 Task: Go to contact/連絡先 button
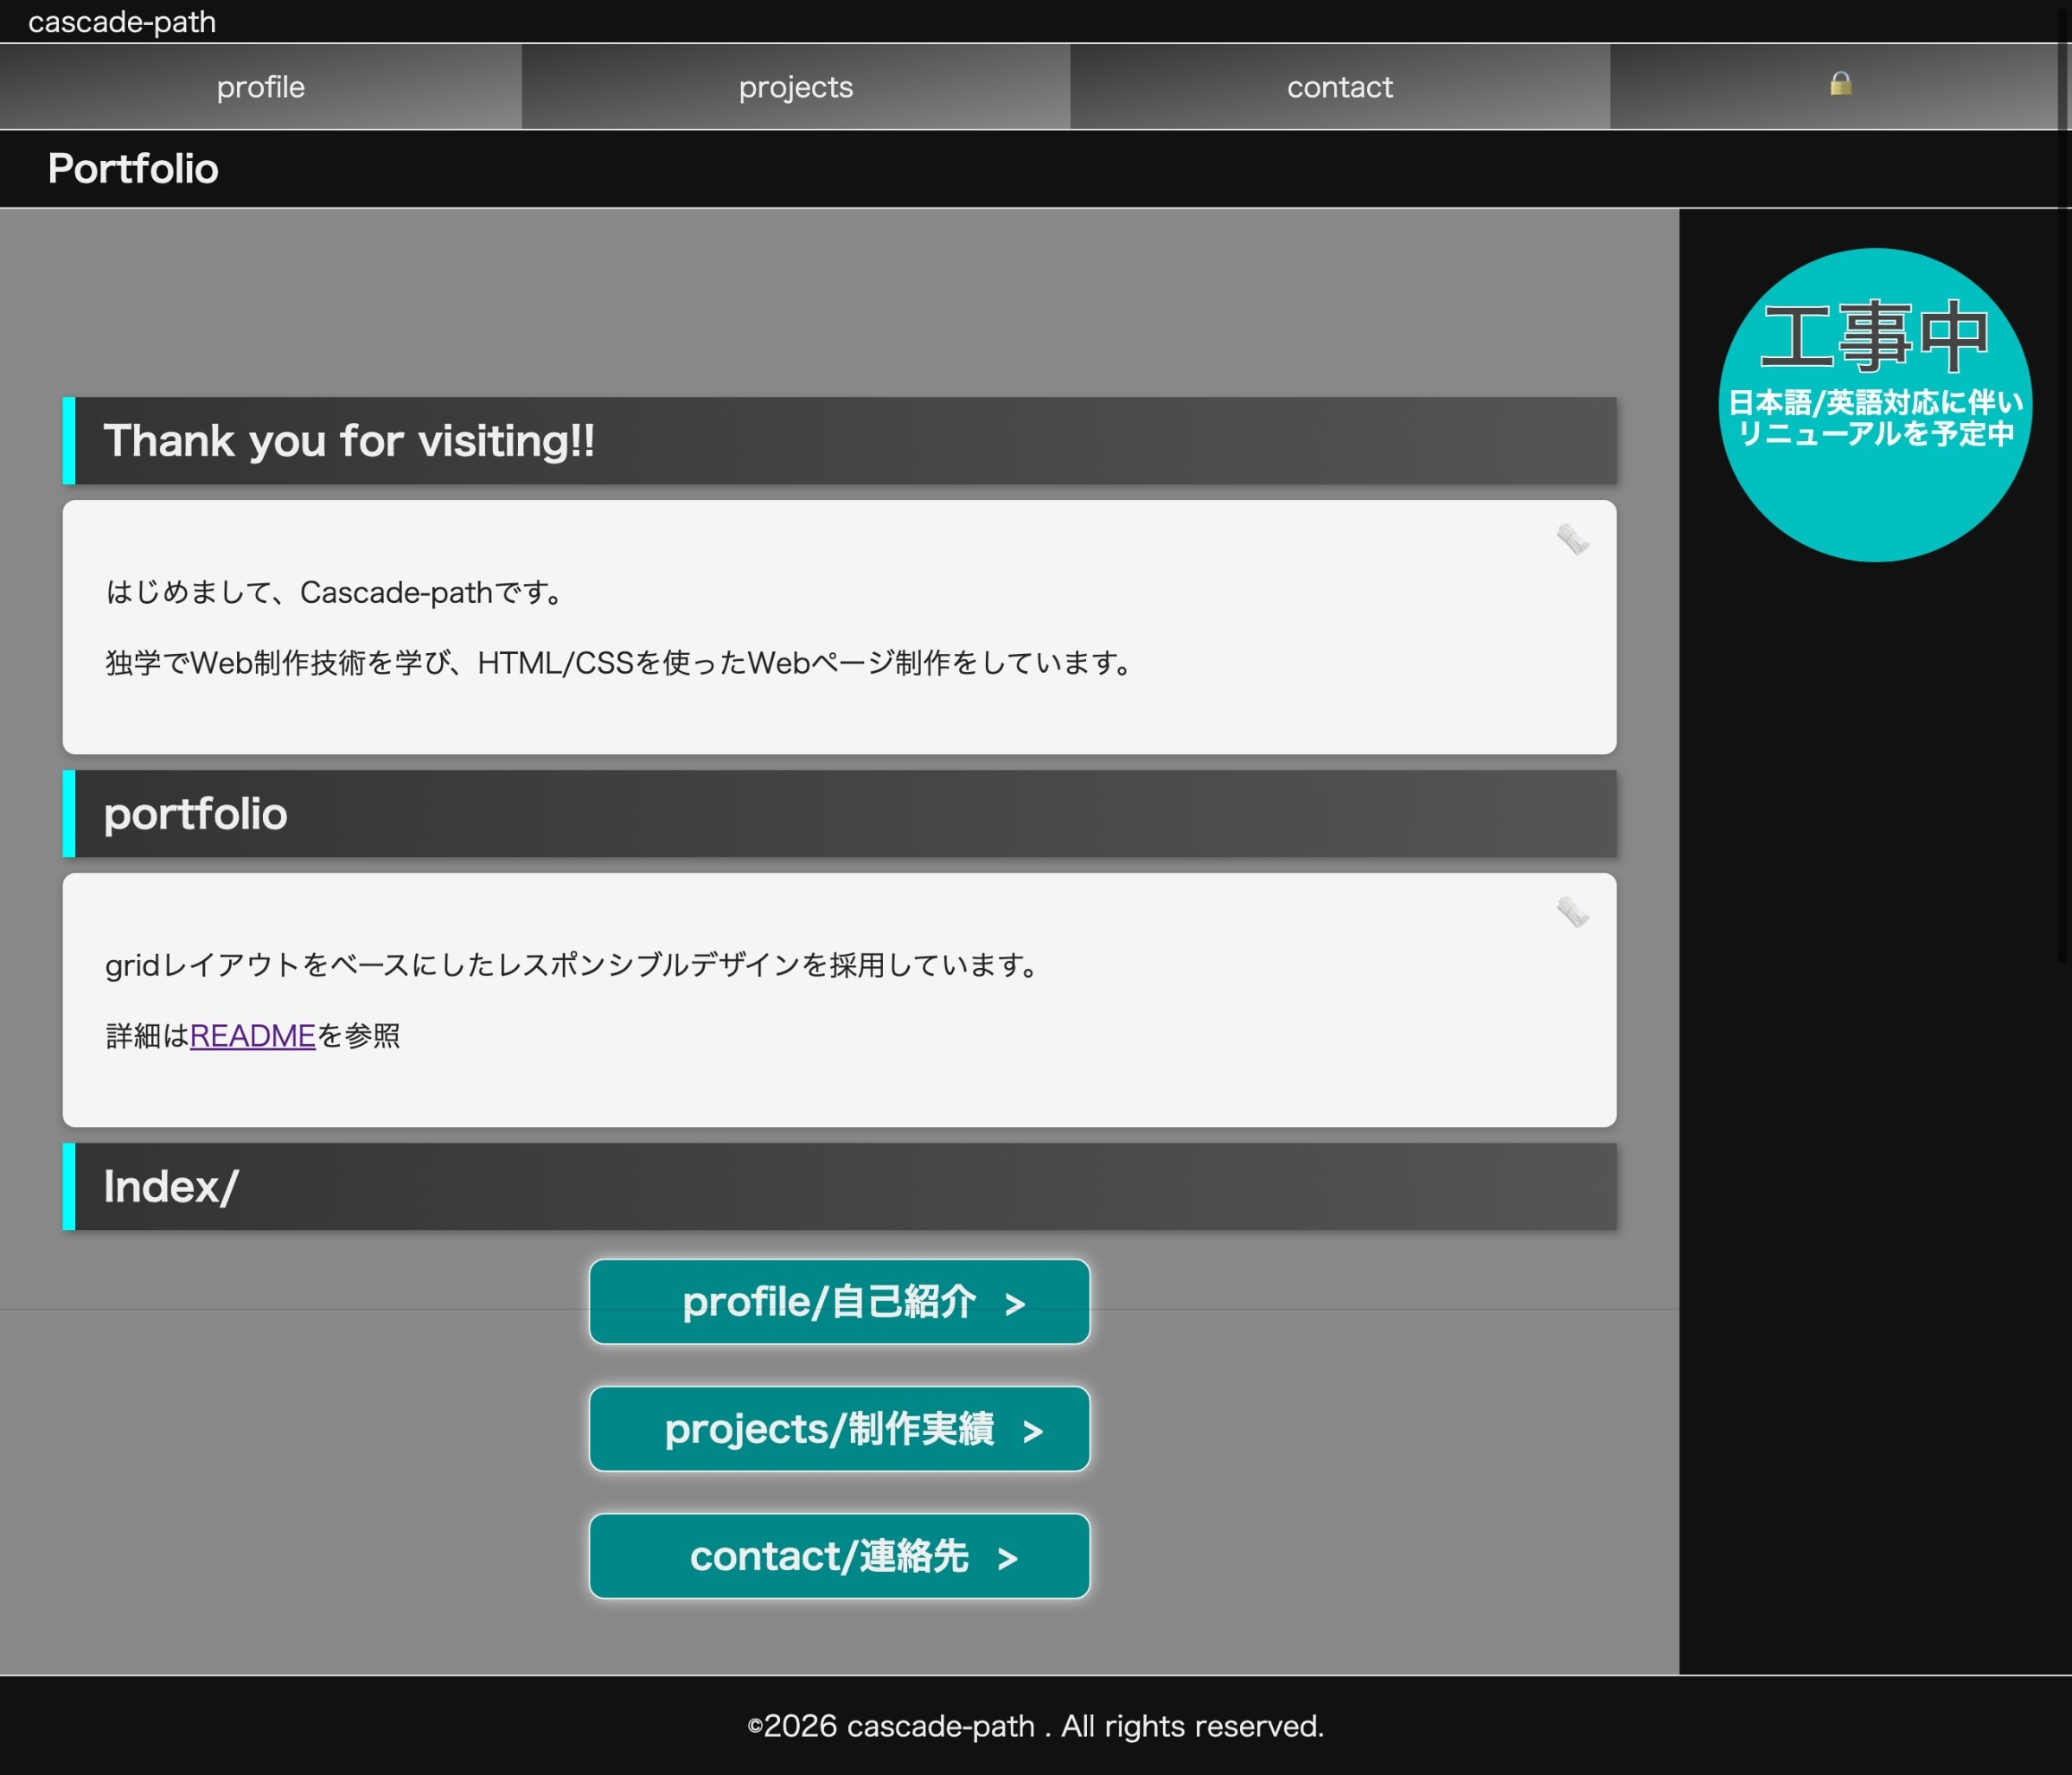[x=839, y=1556]
